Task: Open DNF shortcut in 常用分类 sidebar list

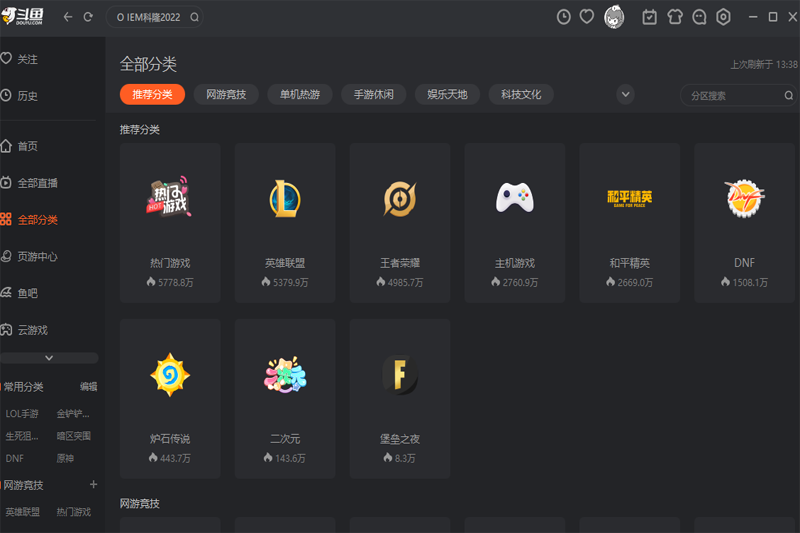Action: coord(14,459)
